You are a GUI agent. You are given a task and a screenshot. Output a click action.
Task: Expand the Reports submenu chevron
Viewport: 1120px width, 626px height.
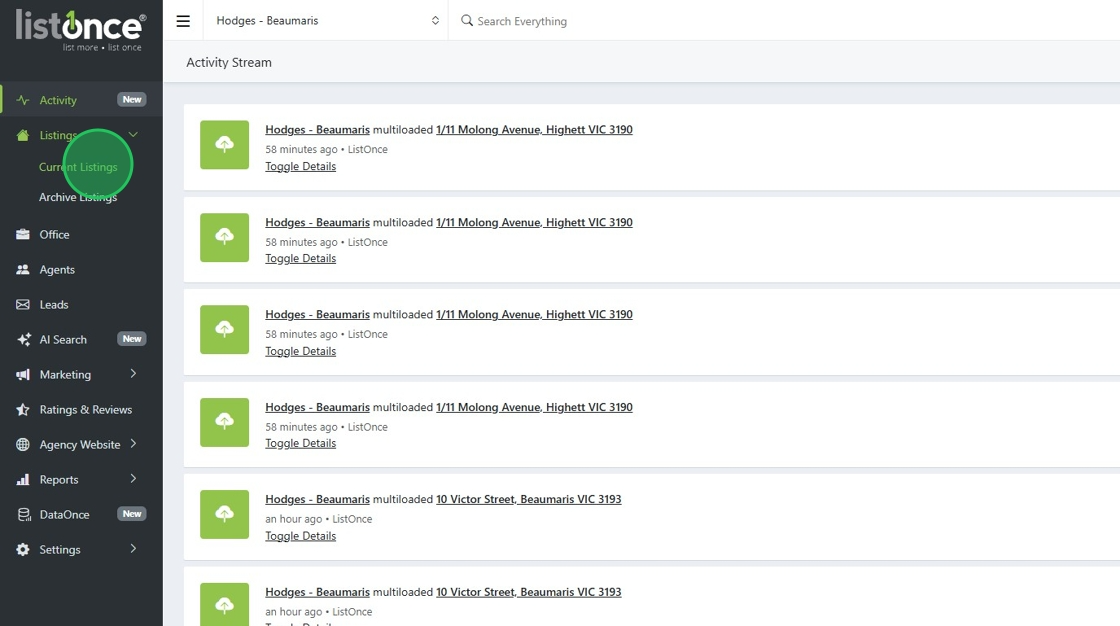tap(133, 479)
